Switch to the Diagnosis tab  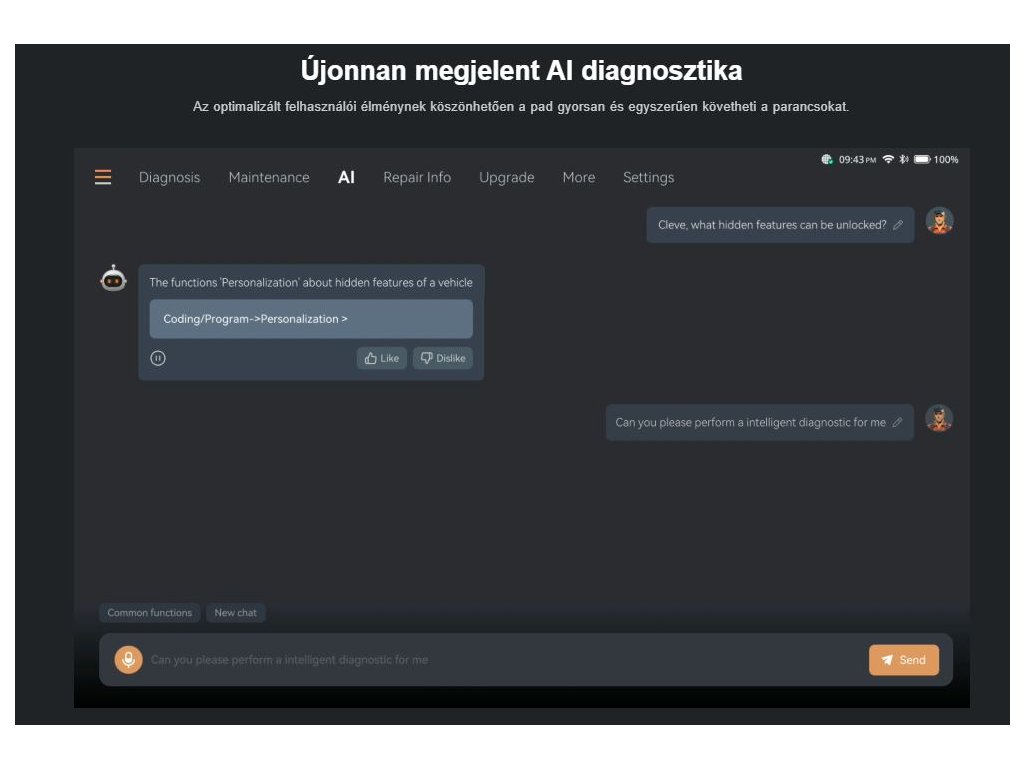tap(169, 177)
